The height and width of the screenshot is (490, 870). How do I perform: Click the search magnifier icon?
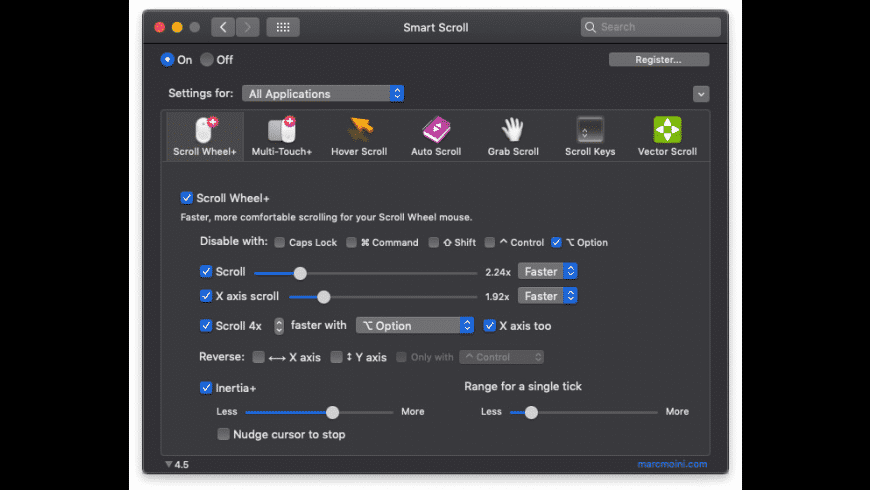[590, 27]
